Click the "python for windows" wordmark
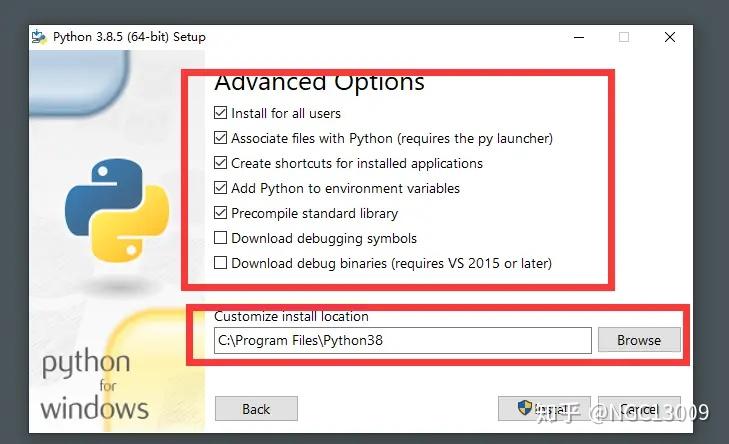 click(x=95, y=385)
